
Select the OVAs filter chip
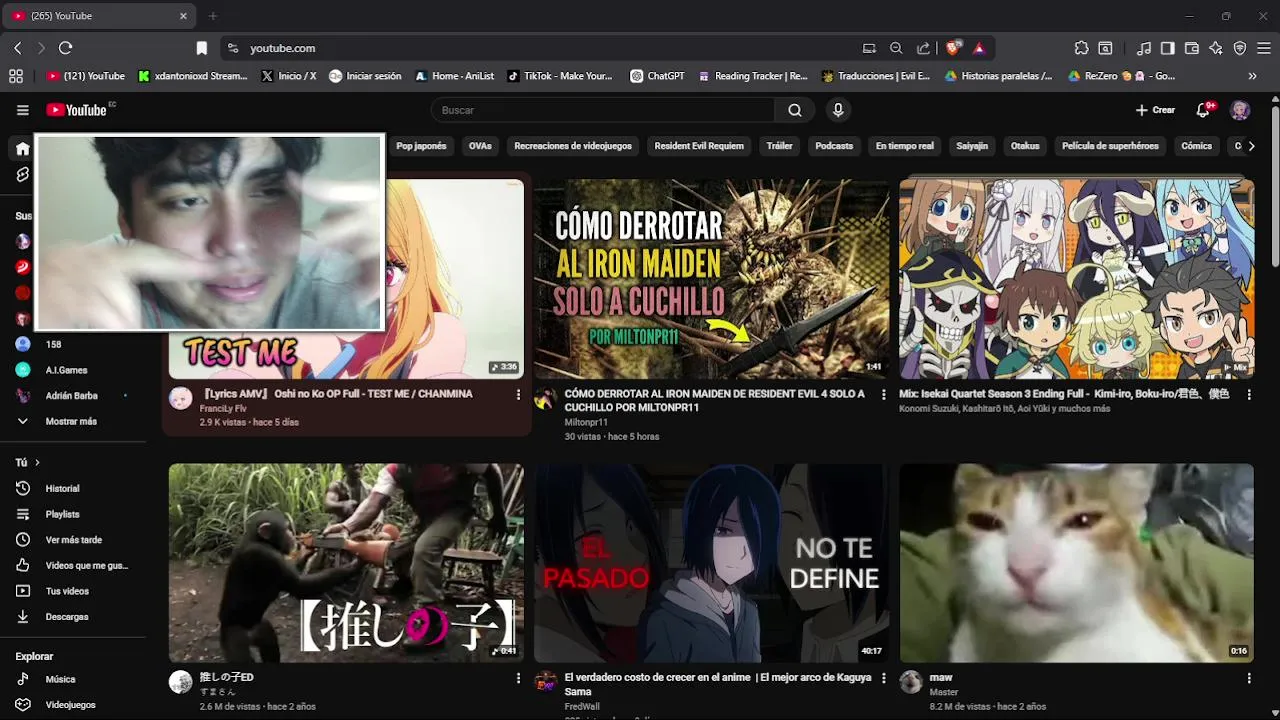(x=480, y=146)
